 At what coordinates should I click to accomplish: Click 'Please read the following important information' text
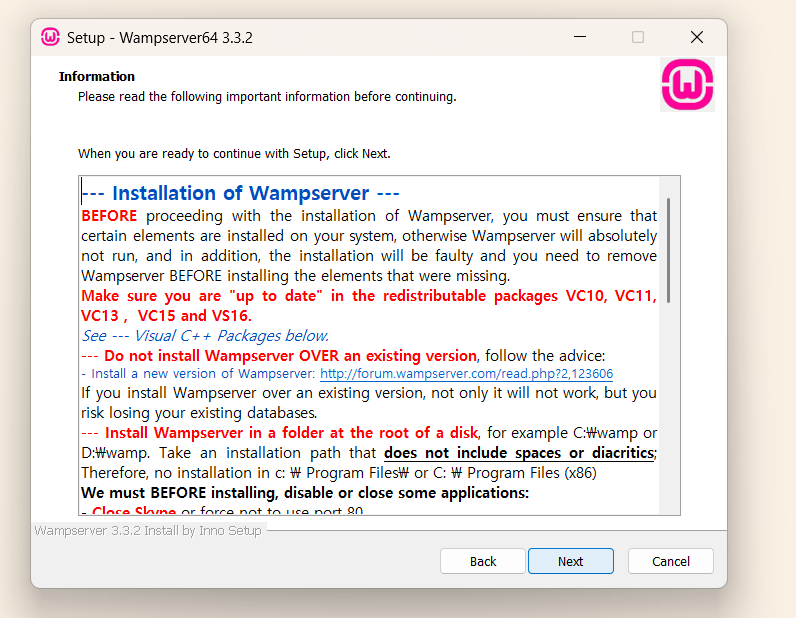click(x=267, y=96)
